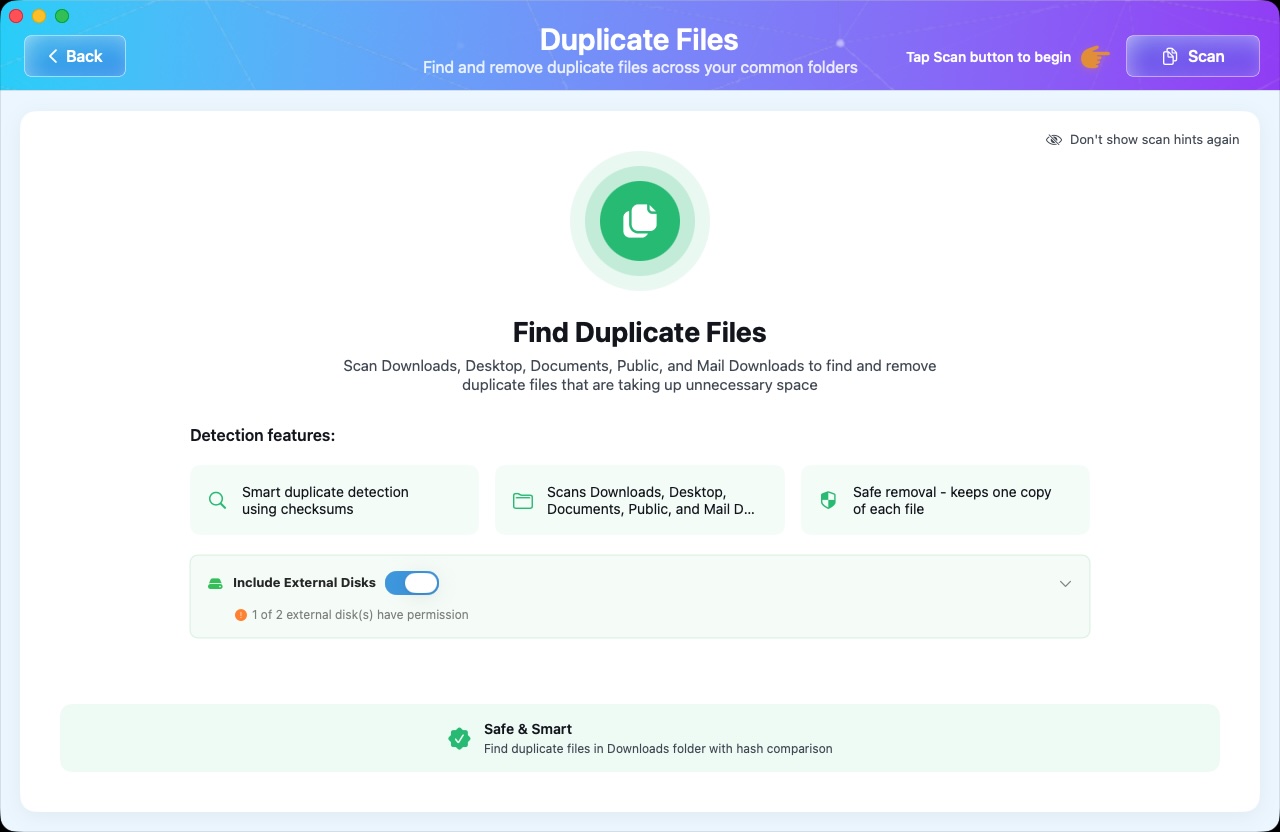Toggle Don't show scan hints again
The height and width of the screenshot is (832, 1280).
click(1143, 139)
